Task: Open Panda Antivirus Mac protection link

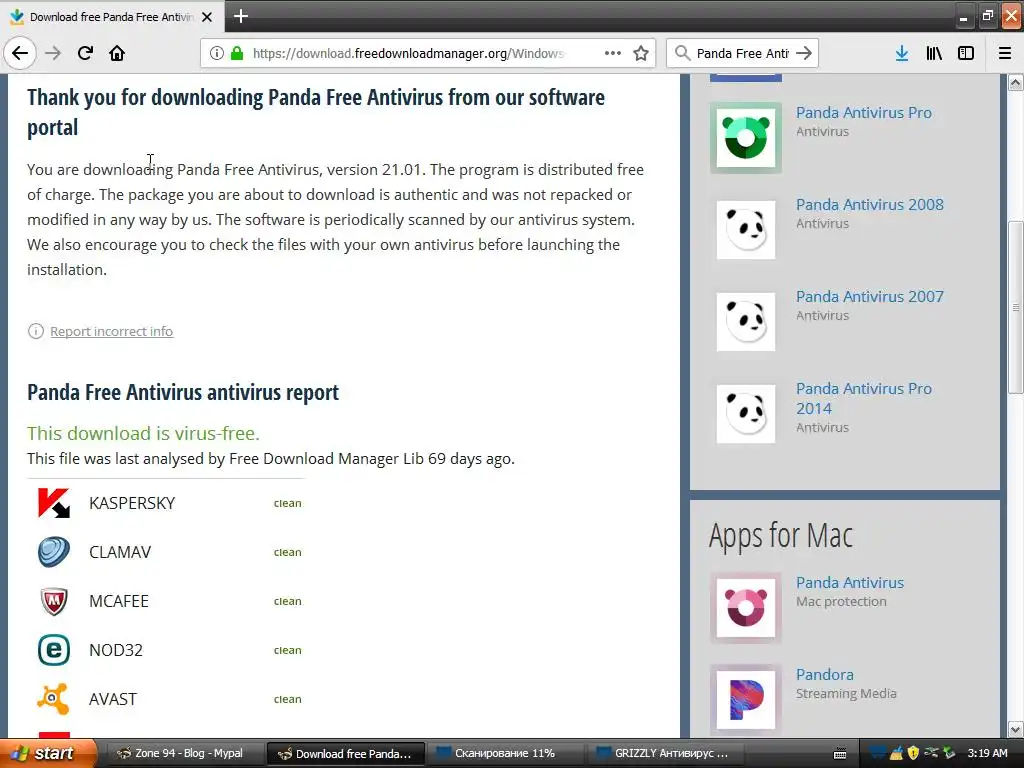Action: (x=850, y=583)
